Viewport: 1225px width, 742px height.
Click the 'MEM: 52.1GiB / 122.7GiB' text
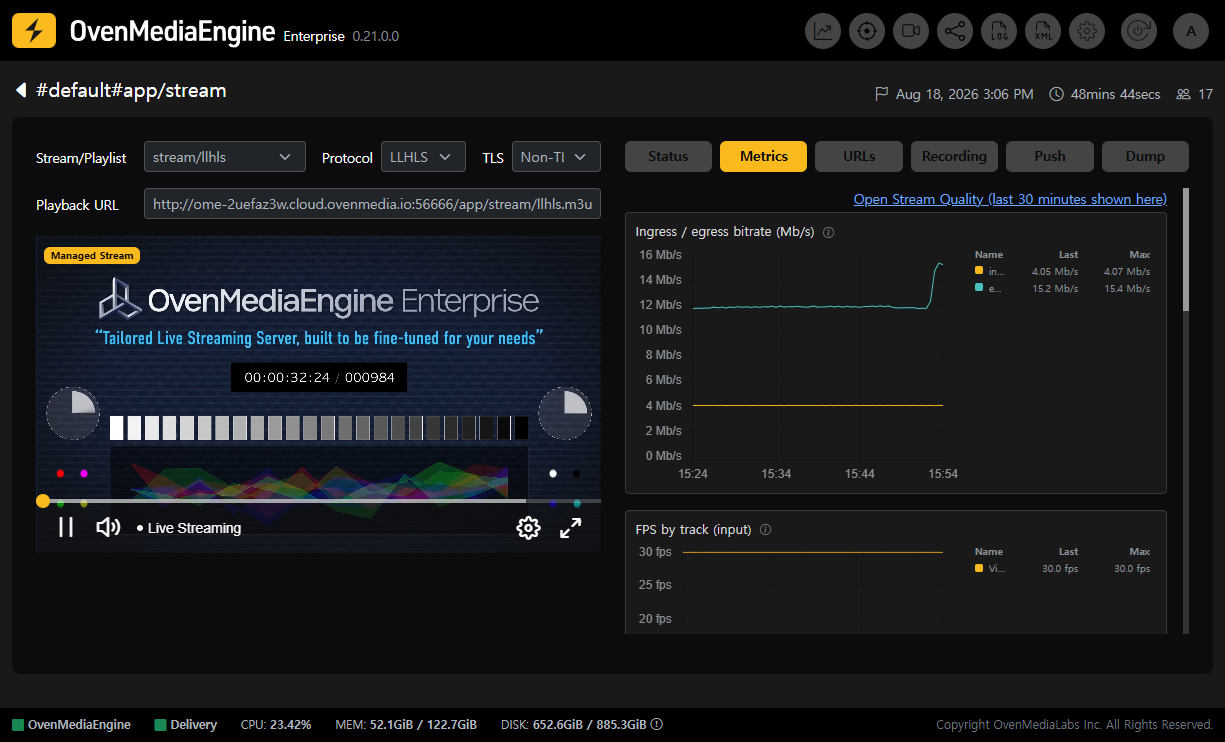[406, 725]
